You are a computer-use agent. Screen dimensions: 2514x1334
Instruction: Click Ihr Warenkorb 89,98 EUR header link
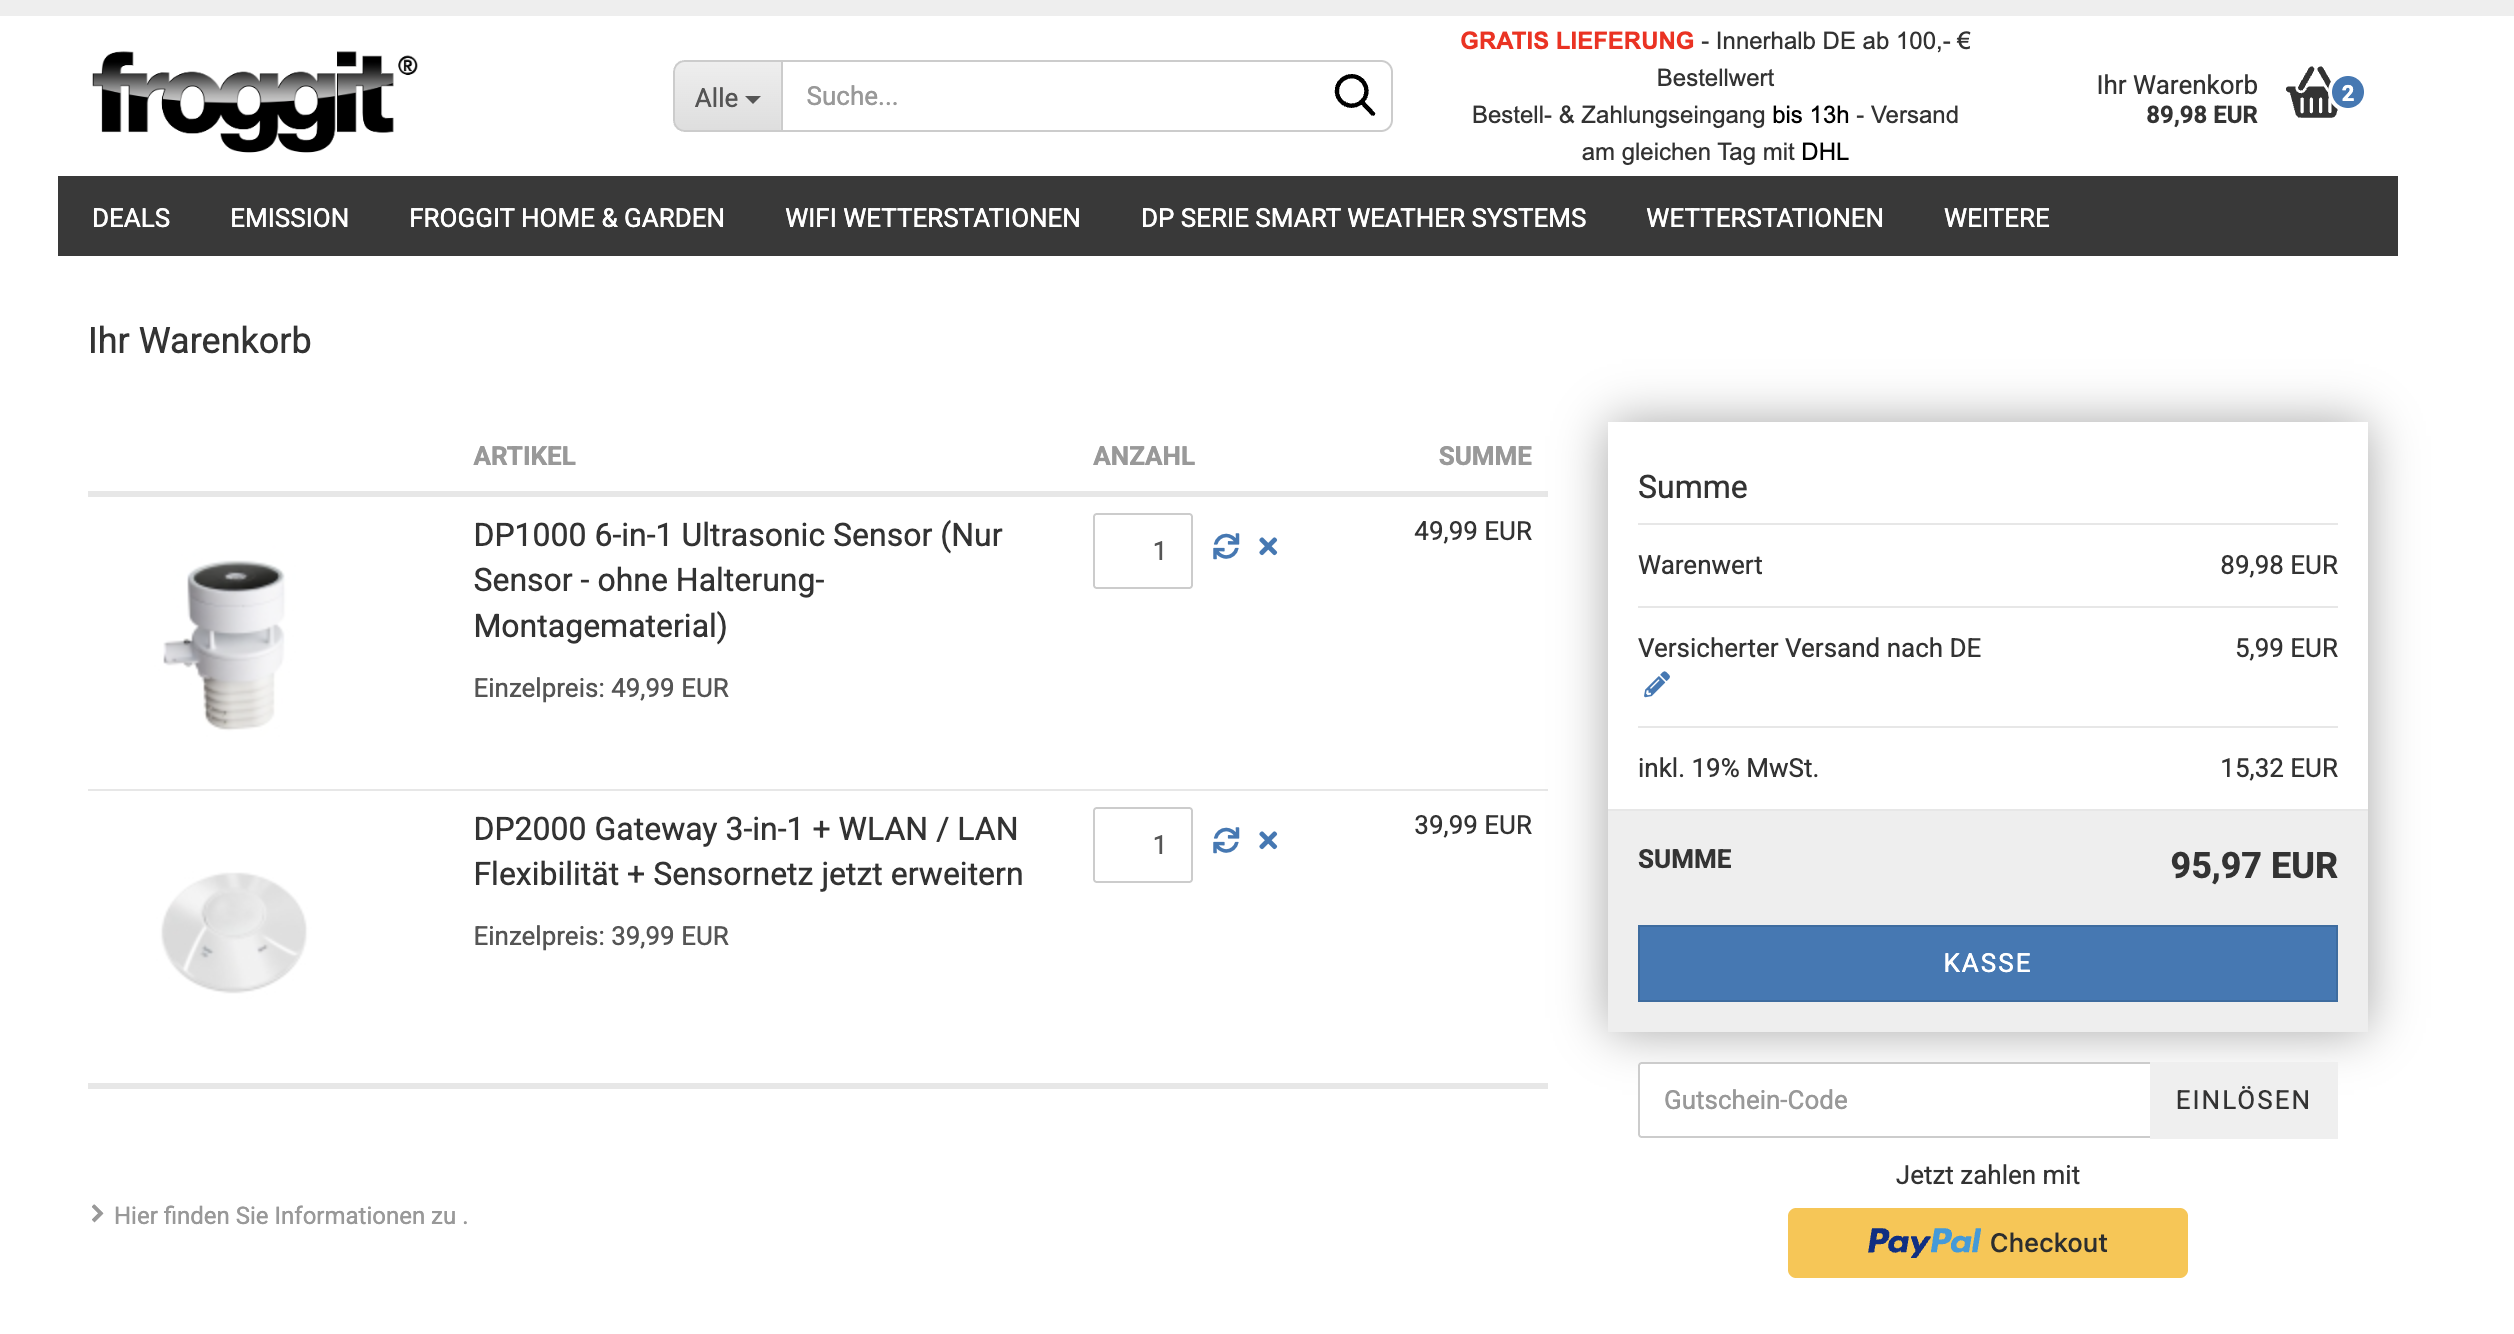2177,99
